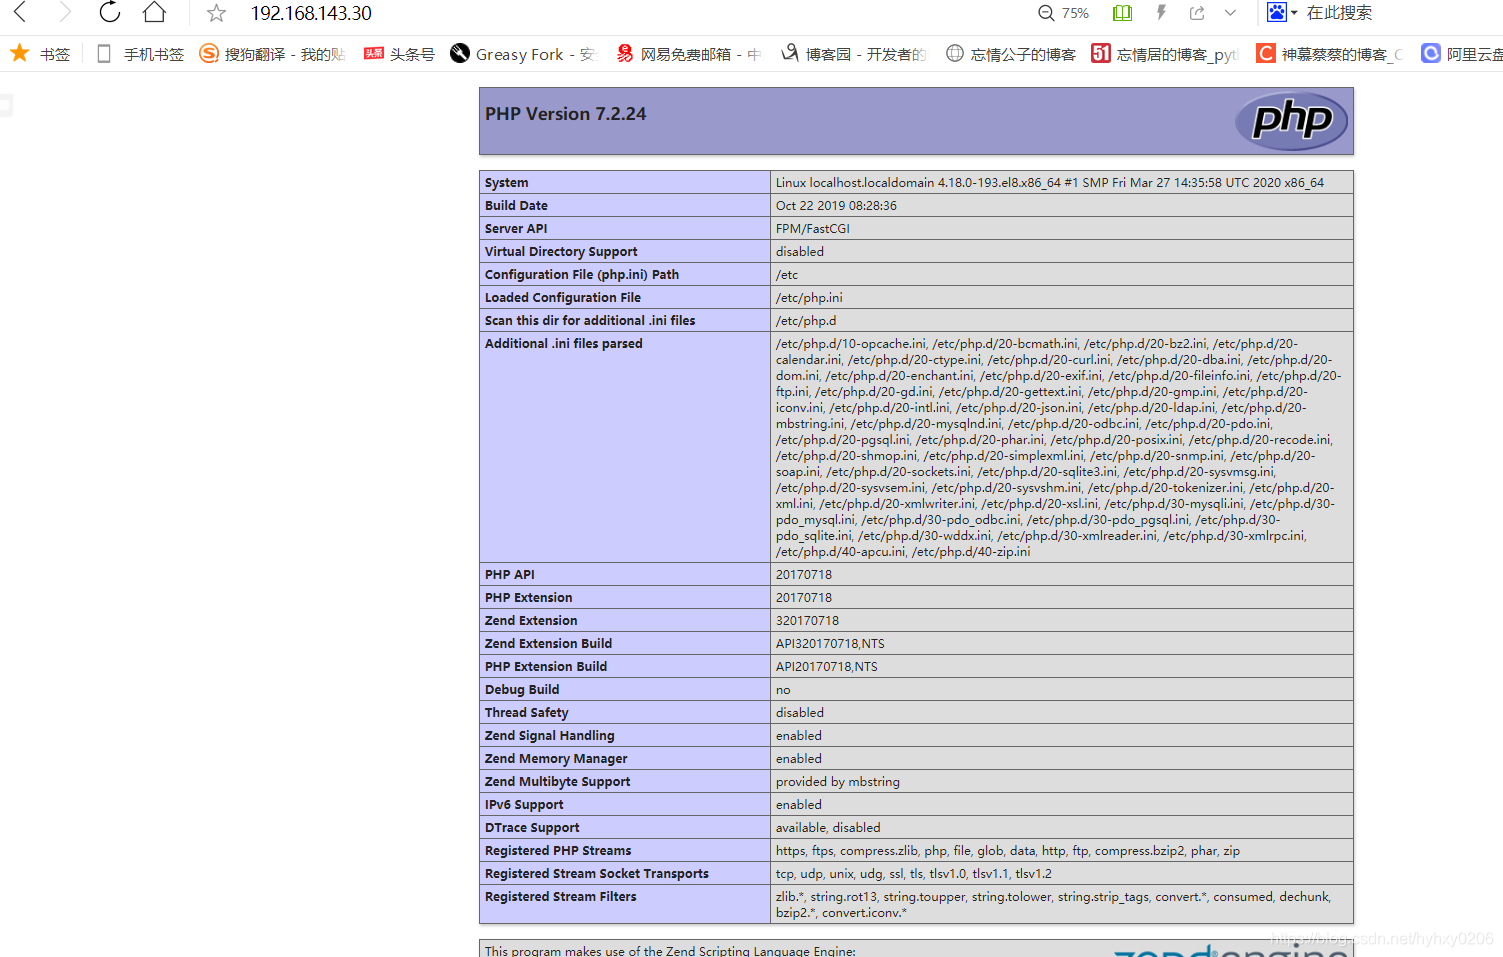Open the Baidu search engine selector
Screen dimensions: 1503x957
click(1282, 12)
